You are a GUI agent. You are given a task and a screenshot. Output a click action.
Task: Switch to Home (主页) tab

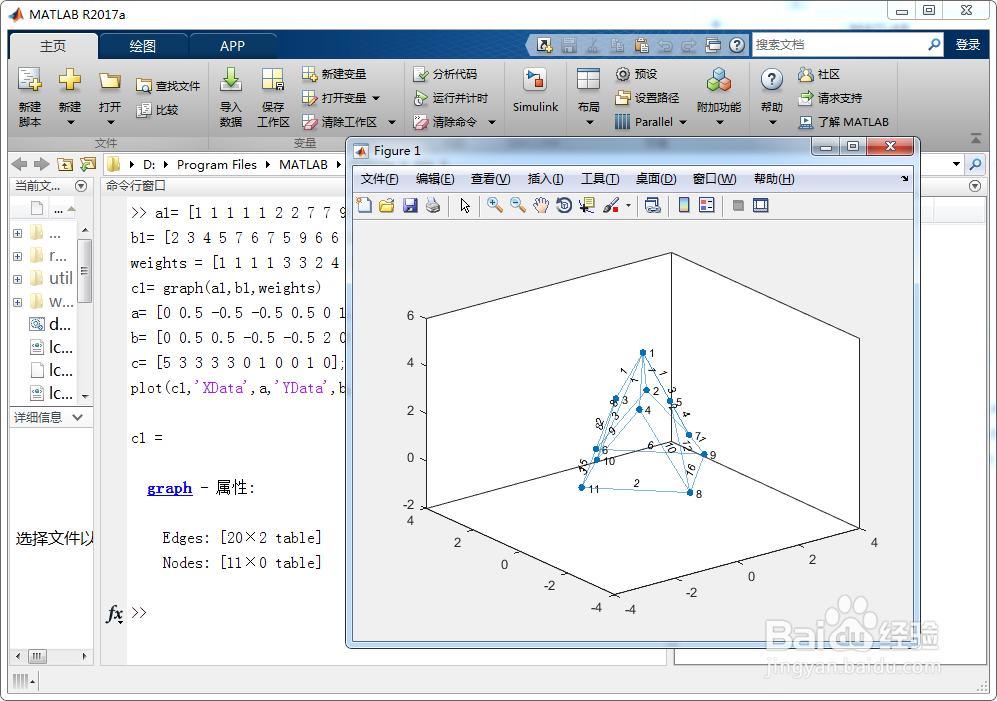pyautogui.click(x=53, y=46)
